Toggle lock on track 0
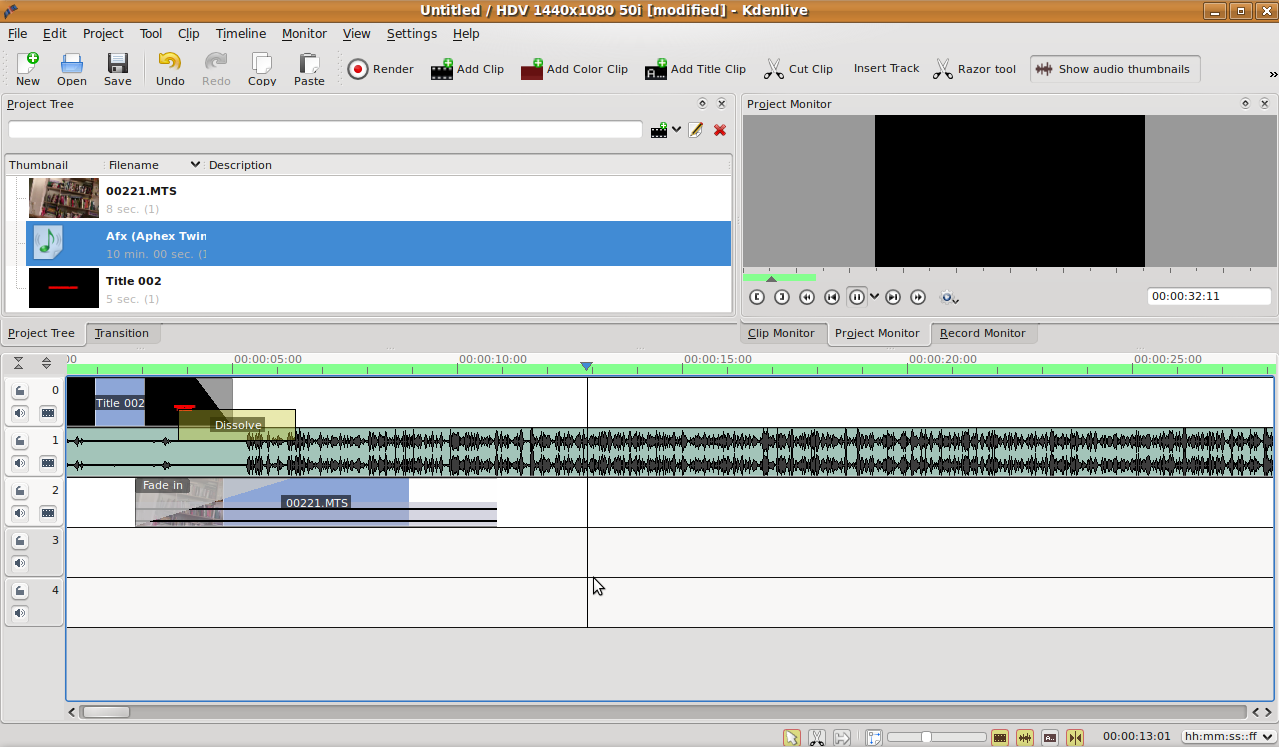 [20, 391]
